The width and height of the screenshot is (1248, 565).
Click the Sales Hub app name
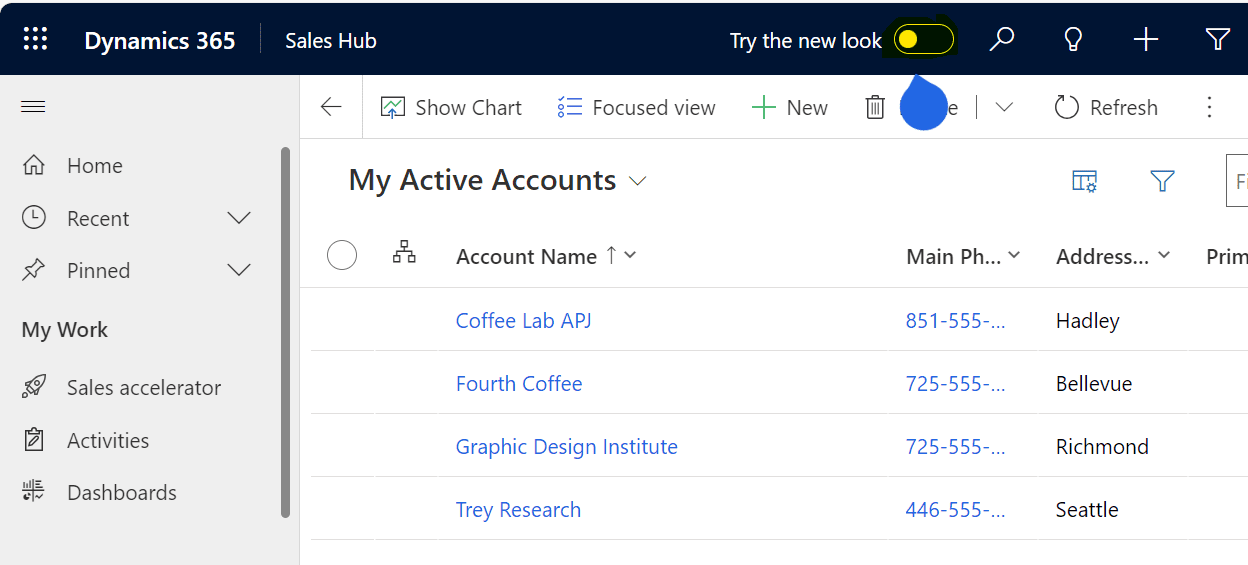(x=331, y=40)
